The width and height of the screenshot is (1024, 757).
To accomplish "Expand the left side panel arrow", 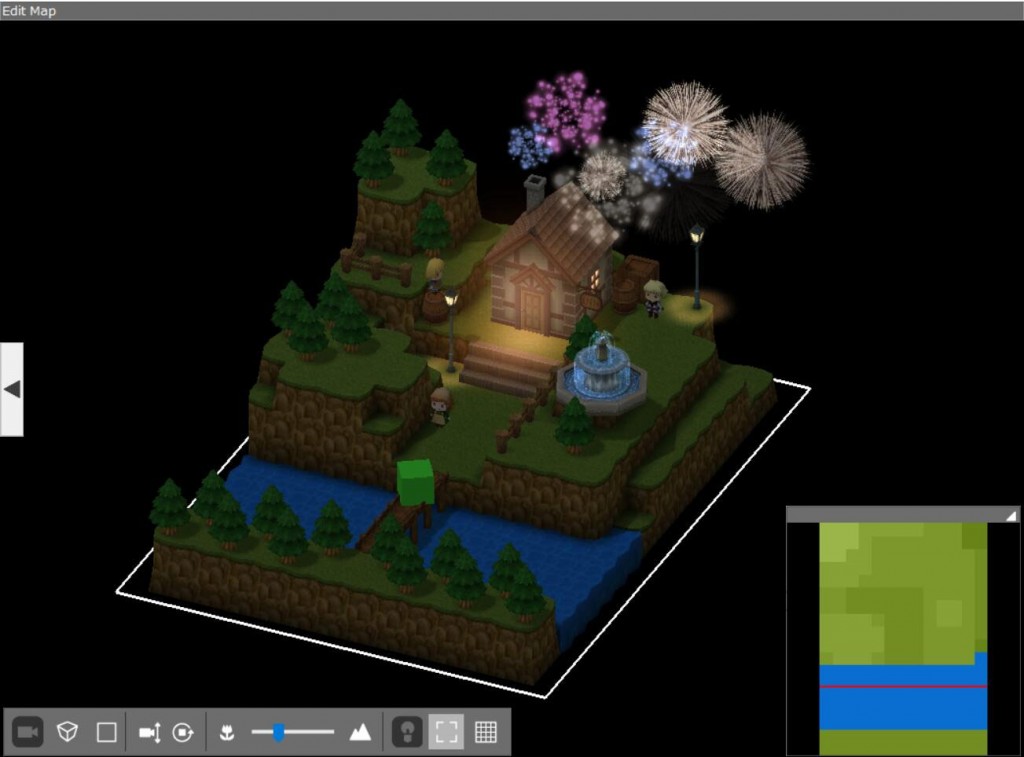I will (12, 389).
